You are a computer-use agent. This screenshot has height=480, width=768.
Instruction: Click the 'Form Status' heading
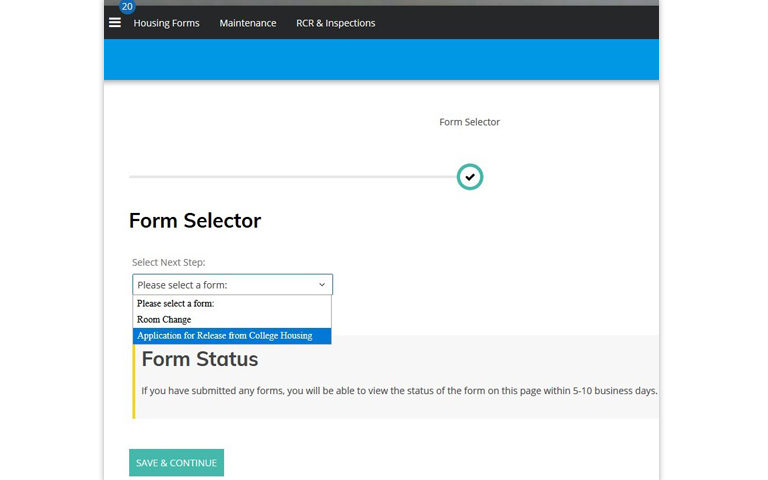pos(200,359)
